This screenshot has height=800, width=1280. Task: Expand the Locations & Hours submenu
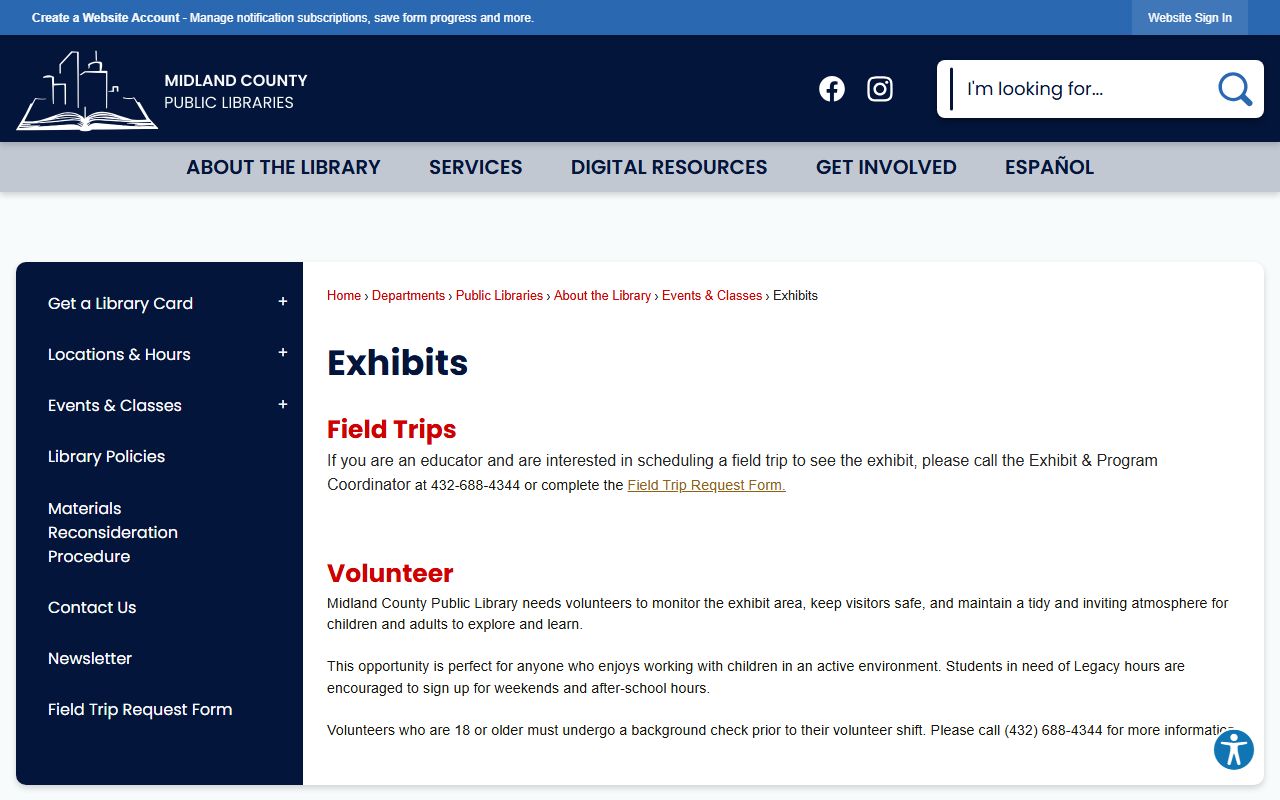(283, 353)
